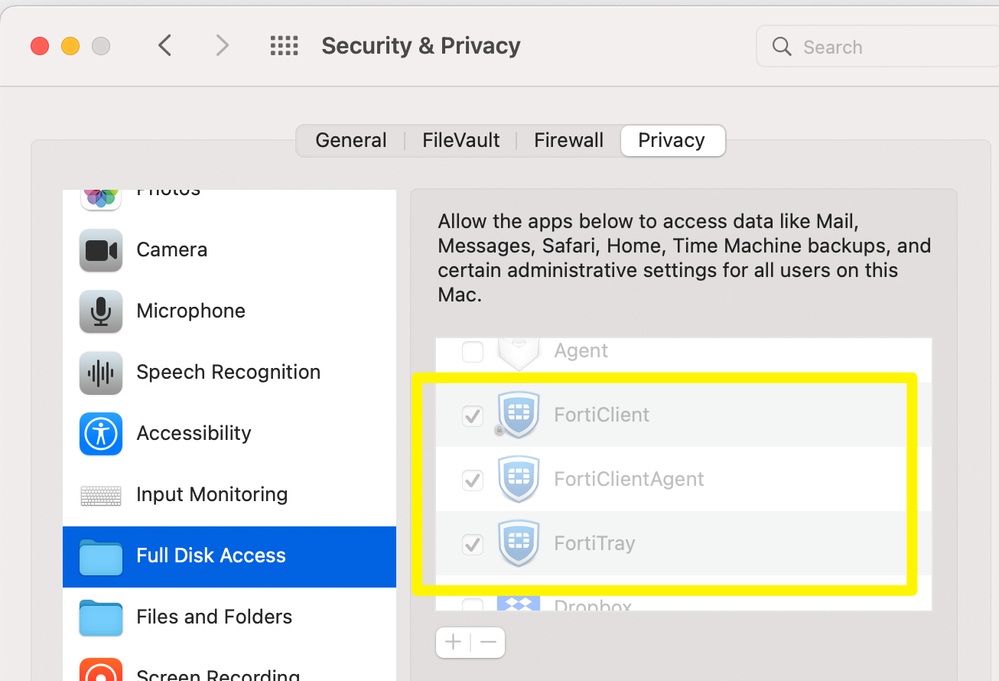Switch to the General tab

351,141
